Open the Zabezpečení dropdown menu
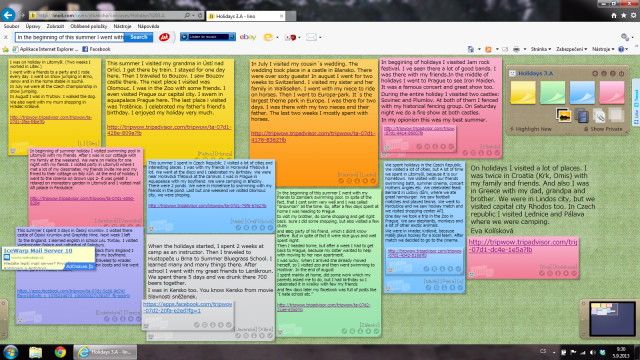 [x=571, y=49]
